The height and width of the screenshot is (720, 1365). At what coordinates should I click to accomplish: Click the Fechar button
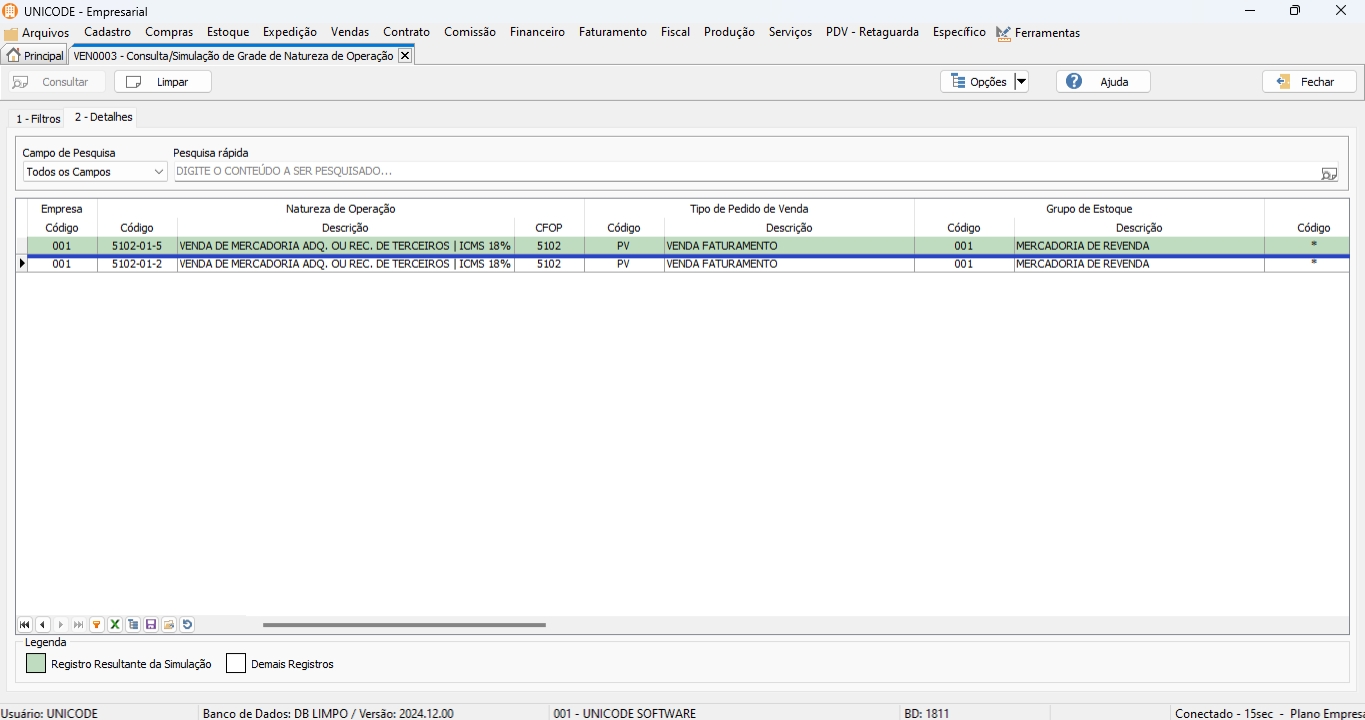click(x=1308, y=82)
